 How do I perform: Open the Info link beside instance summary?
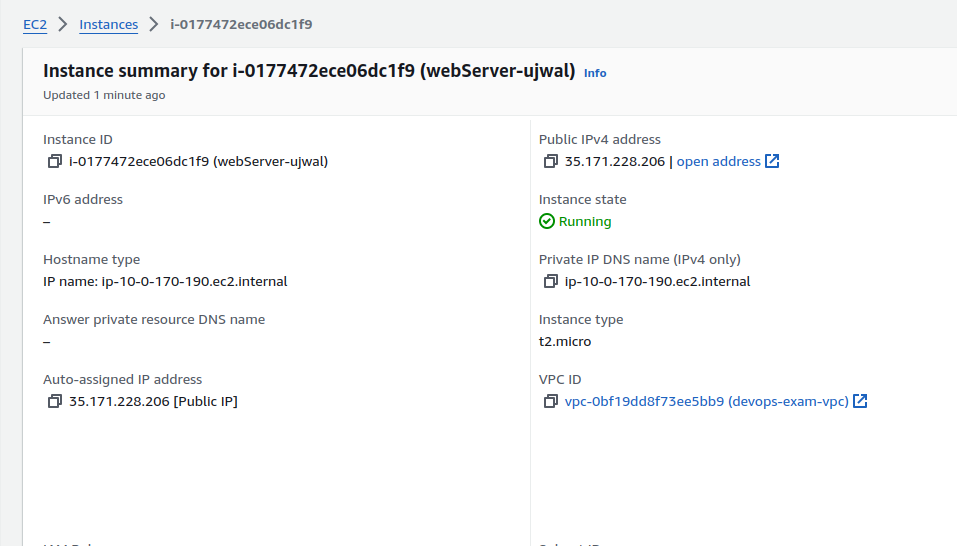tap(595, 73)
